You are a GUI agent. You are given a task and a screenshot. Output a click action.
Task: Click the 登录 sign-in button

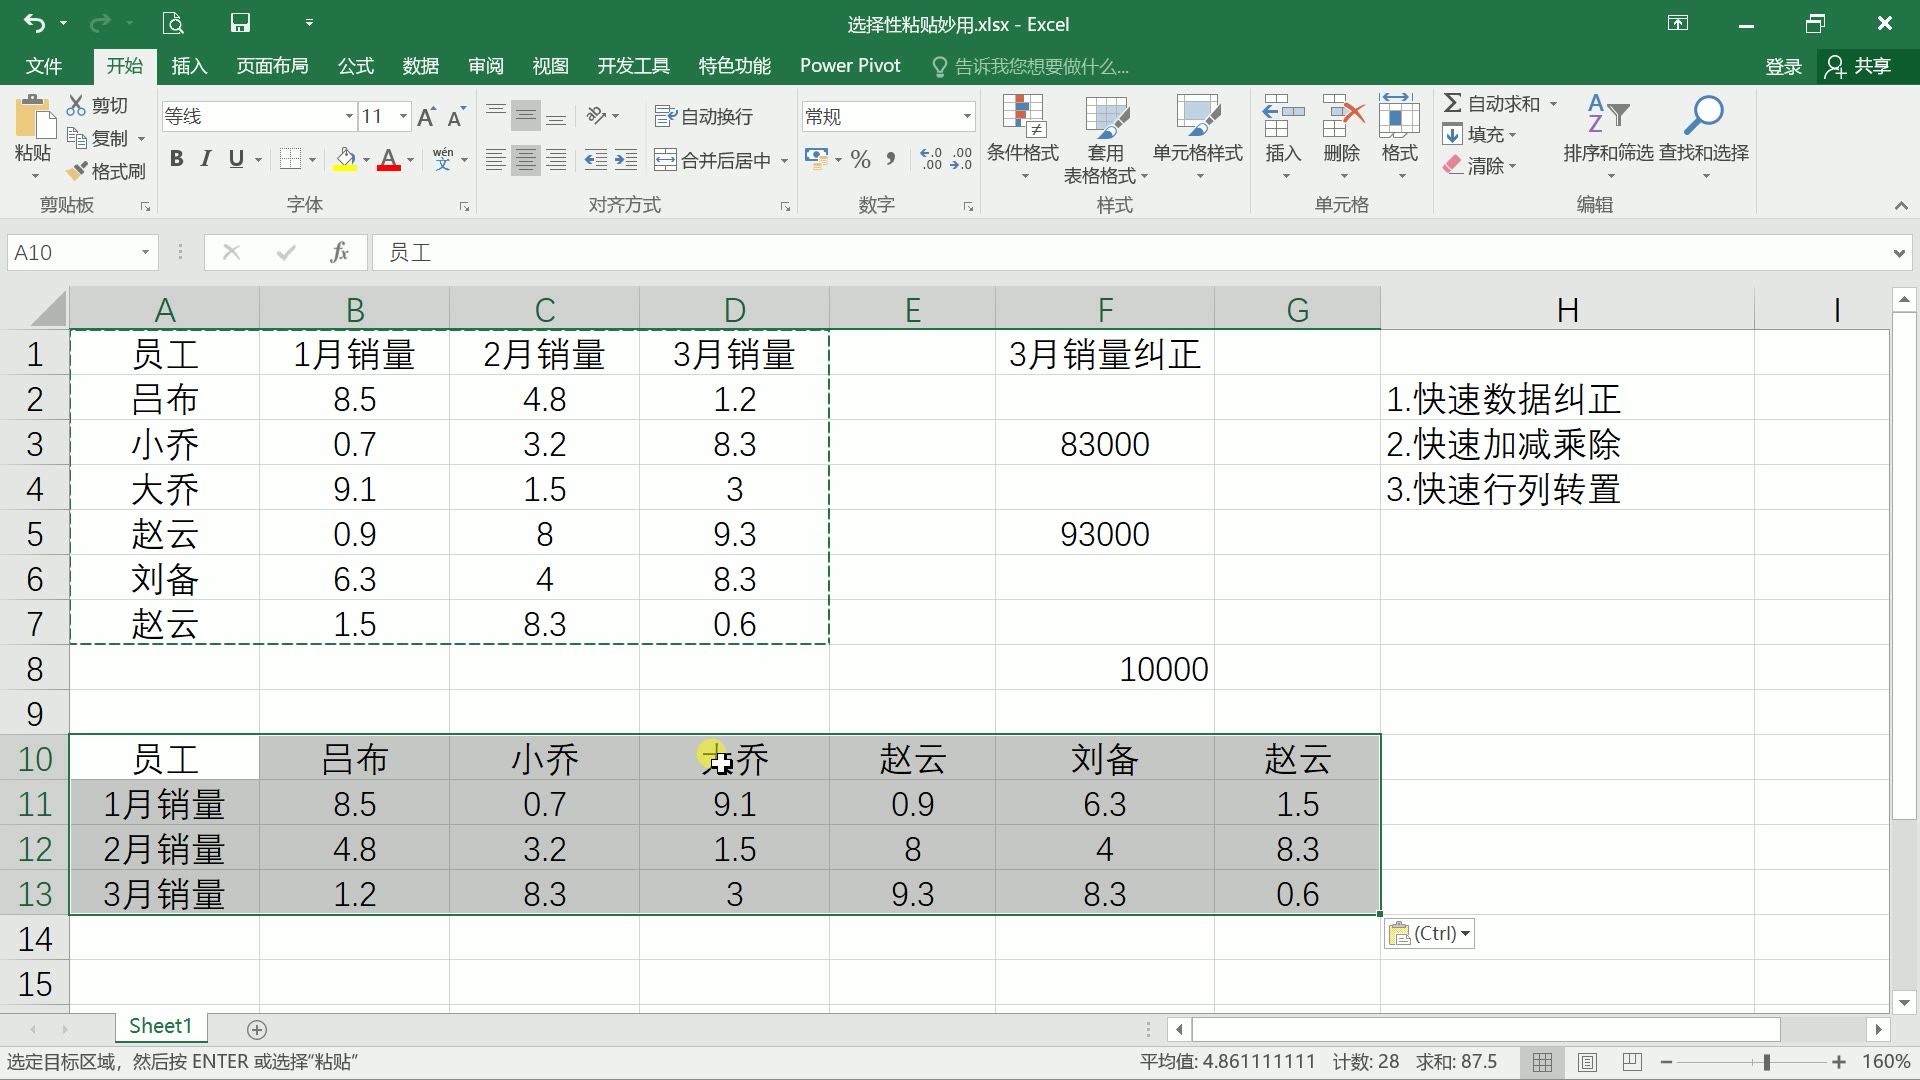1783,66
